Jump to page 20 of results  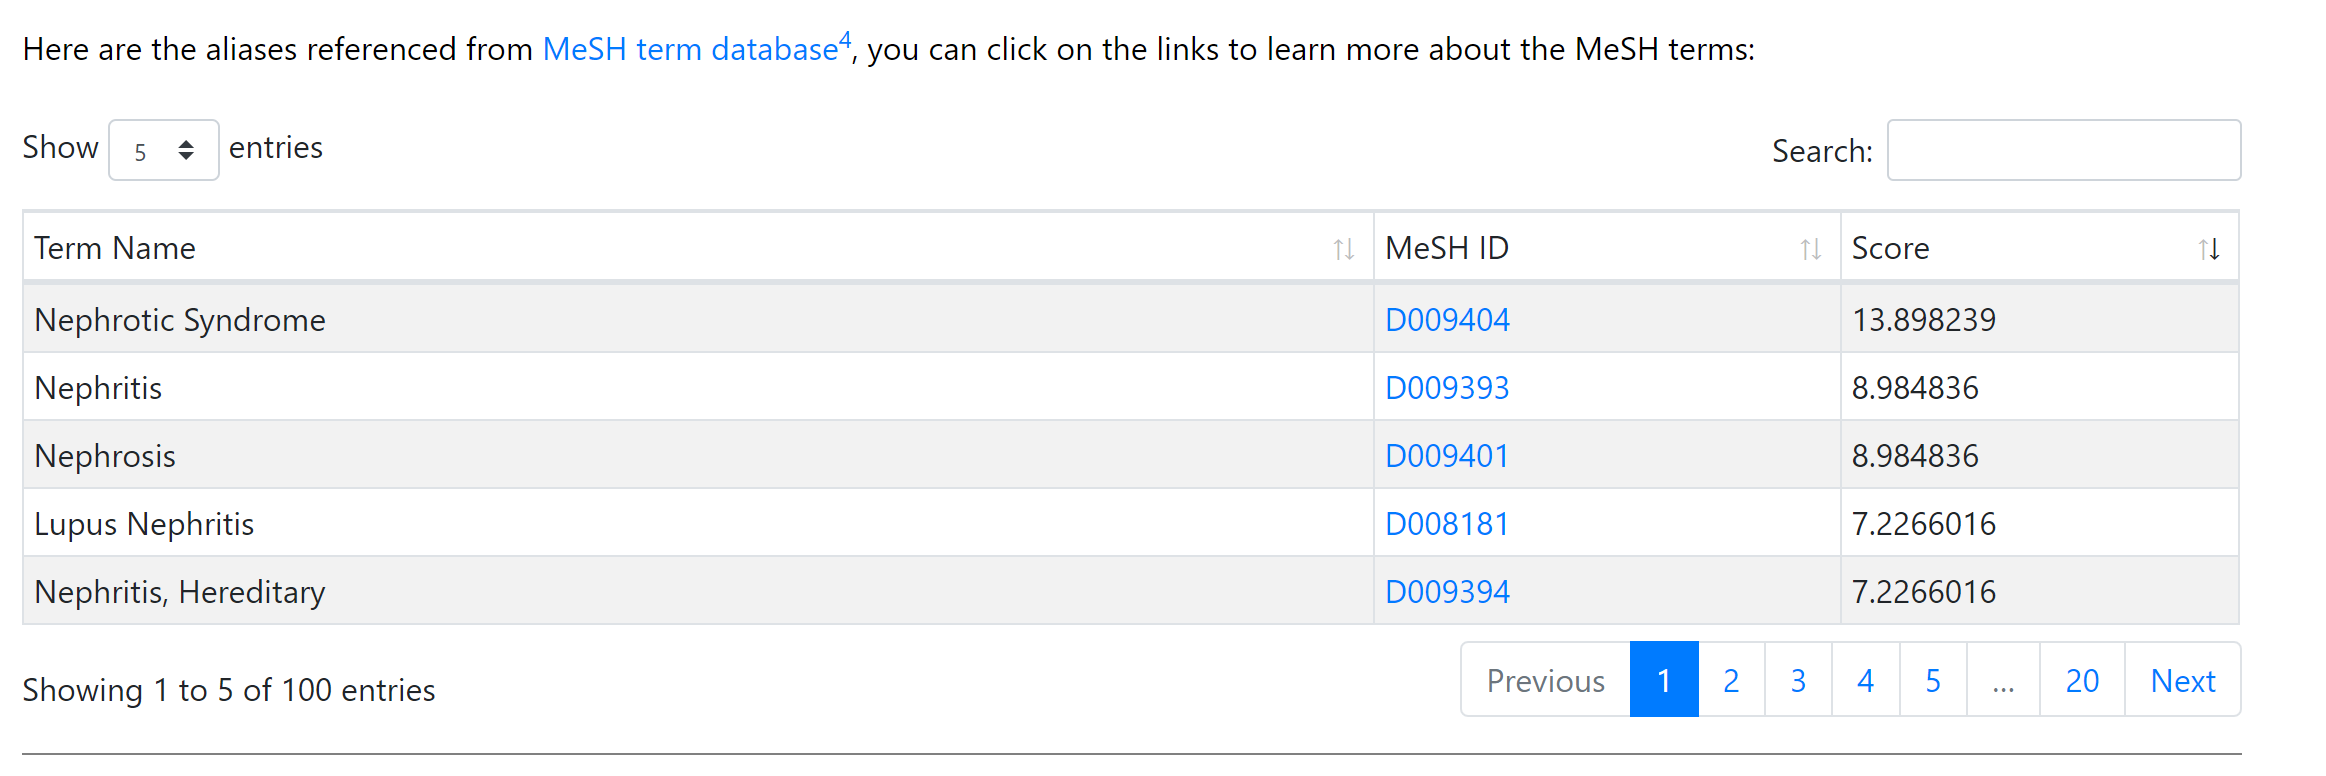tap(2082, 680)
